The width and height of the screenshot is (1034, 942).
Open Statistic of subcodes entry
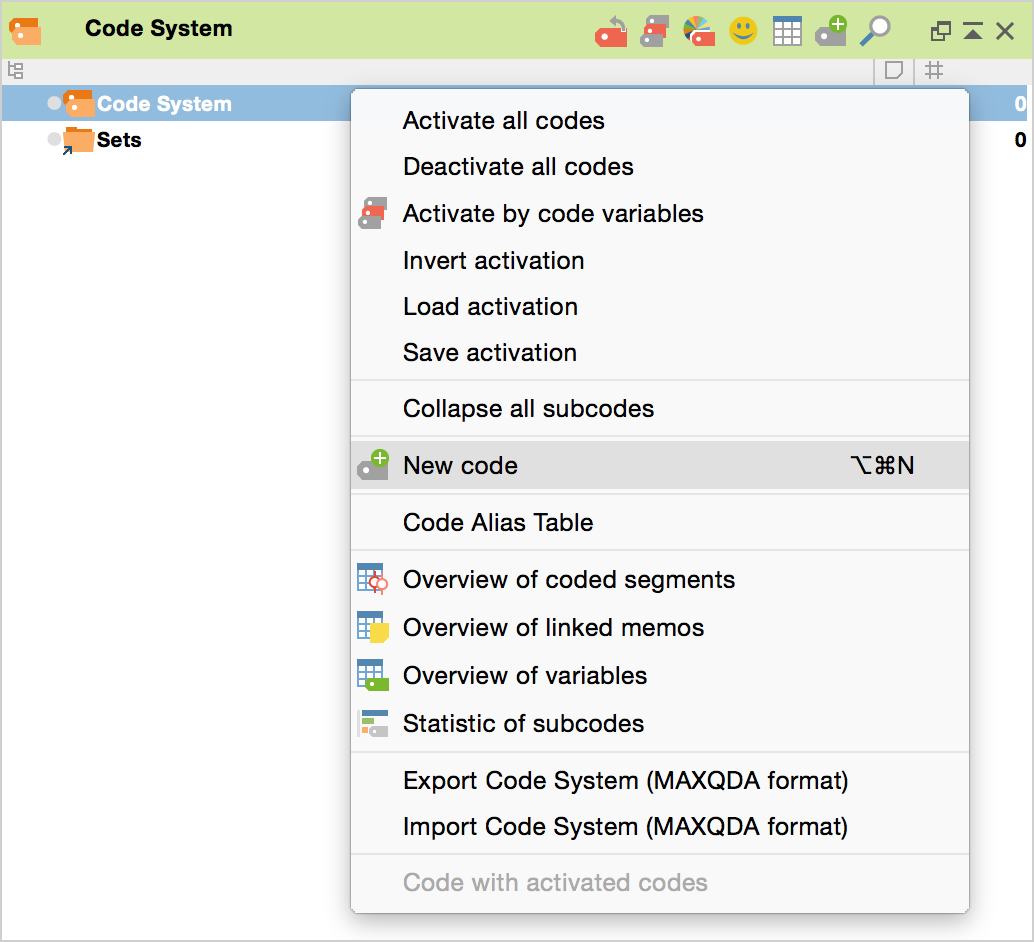(523, 724)
